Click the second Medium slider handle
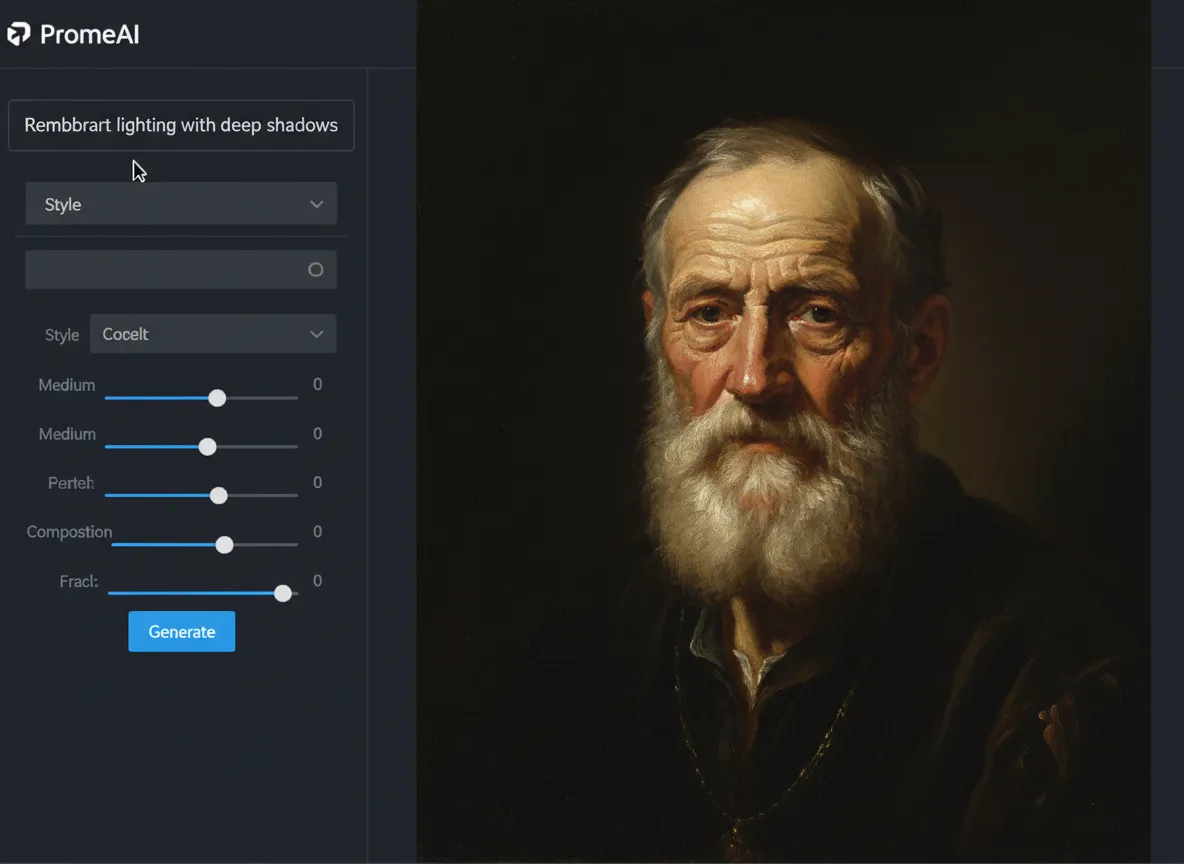 pyautogui.click(x=207, y=447)
